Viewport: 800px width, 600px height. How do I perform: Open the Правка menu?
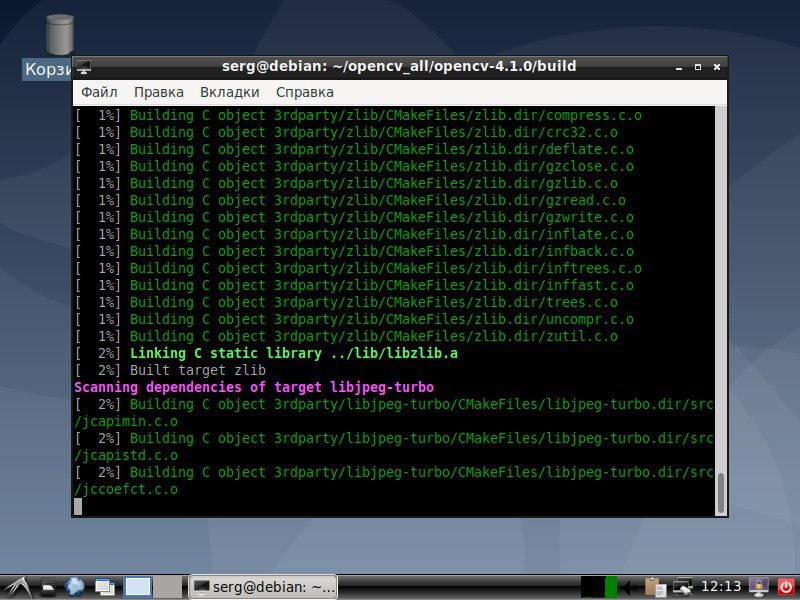tap(159, 92)
